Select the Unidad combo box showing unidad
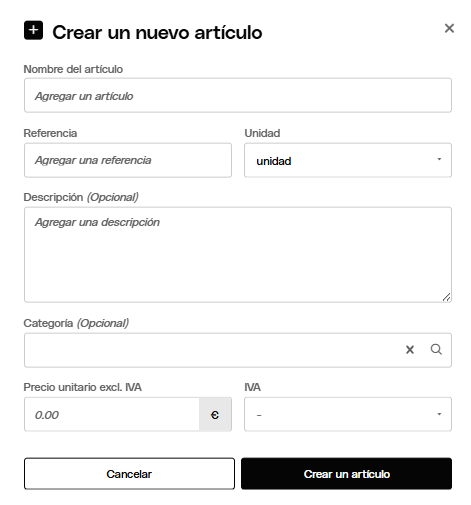 pos(348,160)
